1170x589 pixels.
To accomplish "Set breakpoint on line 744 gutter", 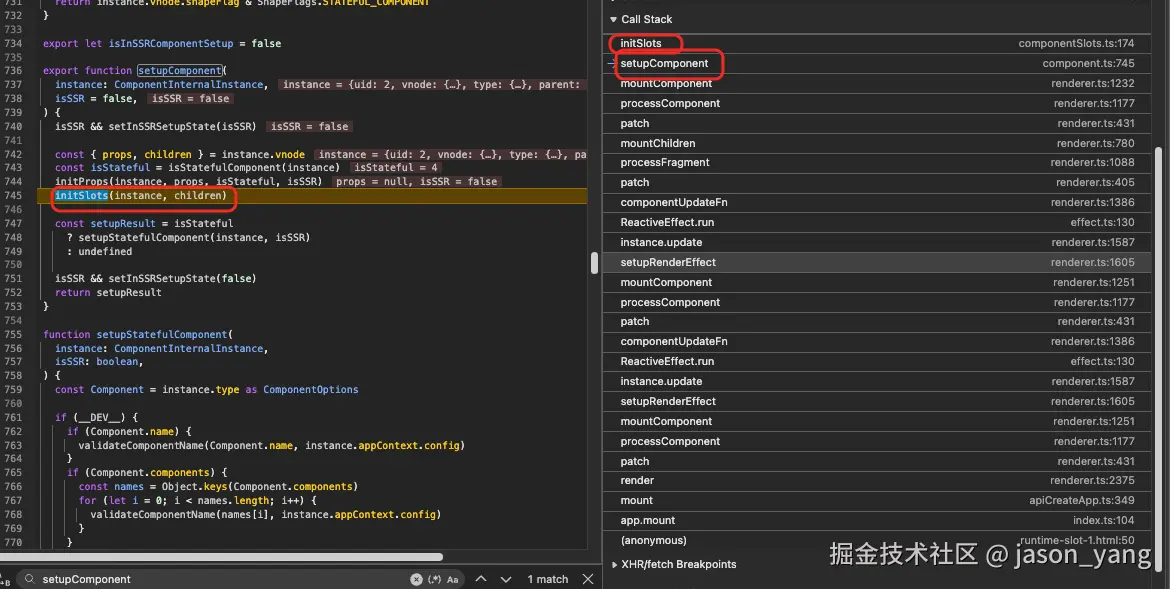I will (13, 181).
